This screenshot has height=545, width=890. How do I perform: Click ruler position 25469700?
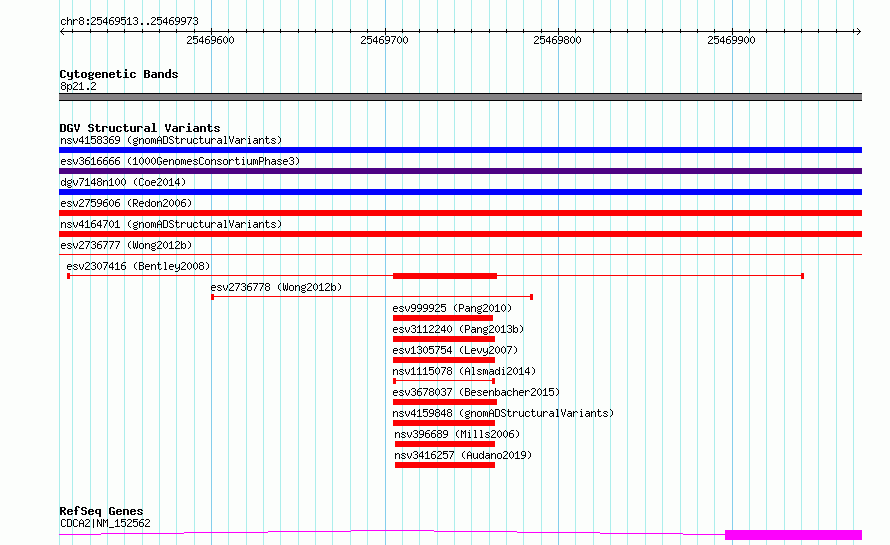(384, 40)
